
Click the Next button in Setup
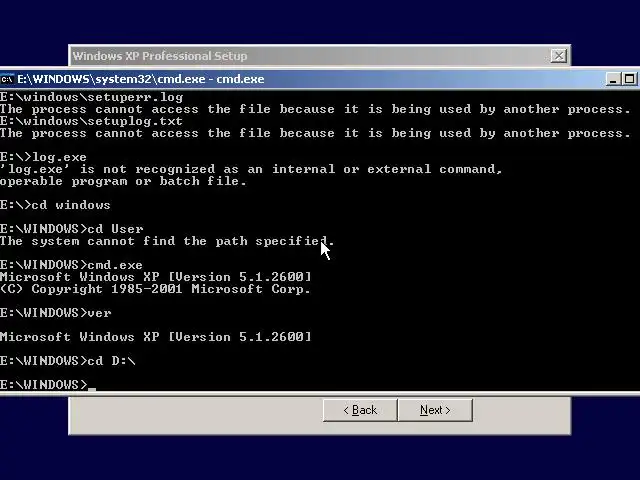pos(435,410)
